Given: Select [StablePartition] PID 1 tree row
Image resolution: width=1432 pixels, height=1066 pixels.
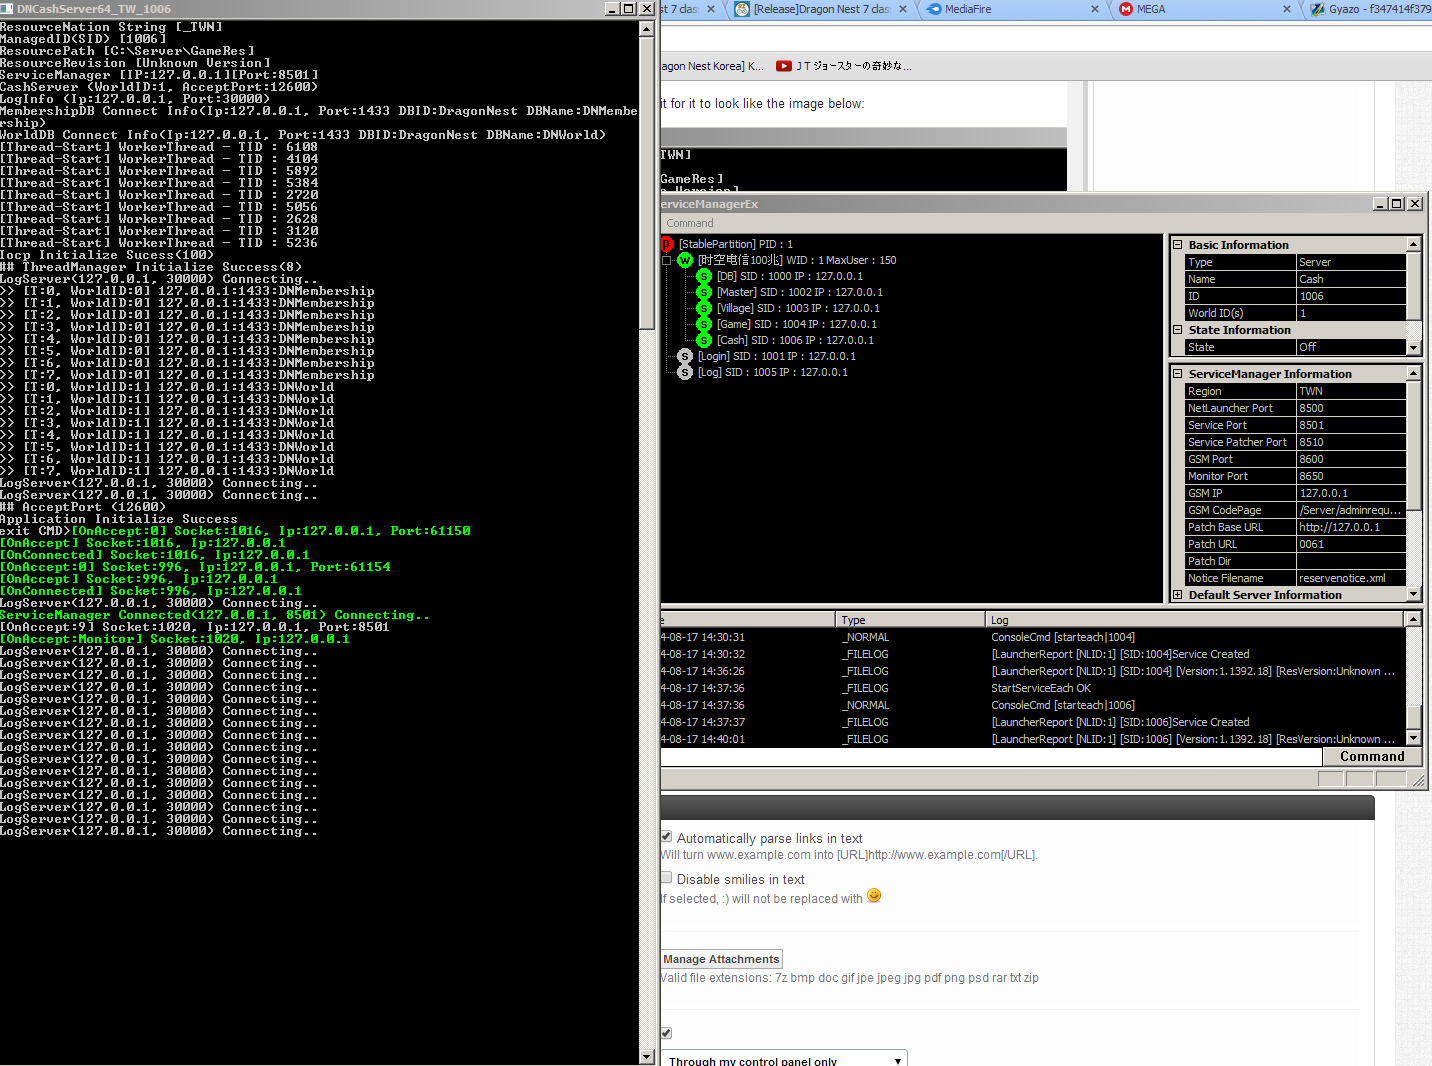Looking at the screenshot, I should click(x=736, y=244).
